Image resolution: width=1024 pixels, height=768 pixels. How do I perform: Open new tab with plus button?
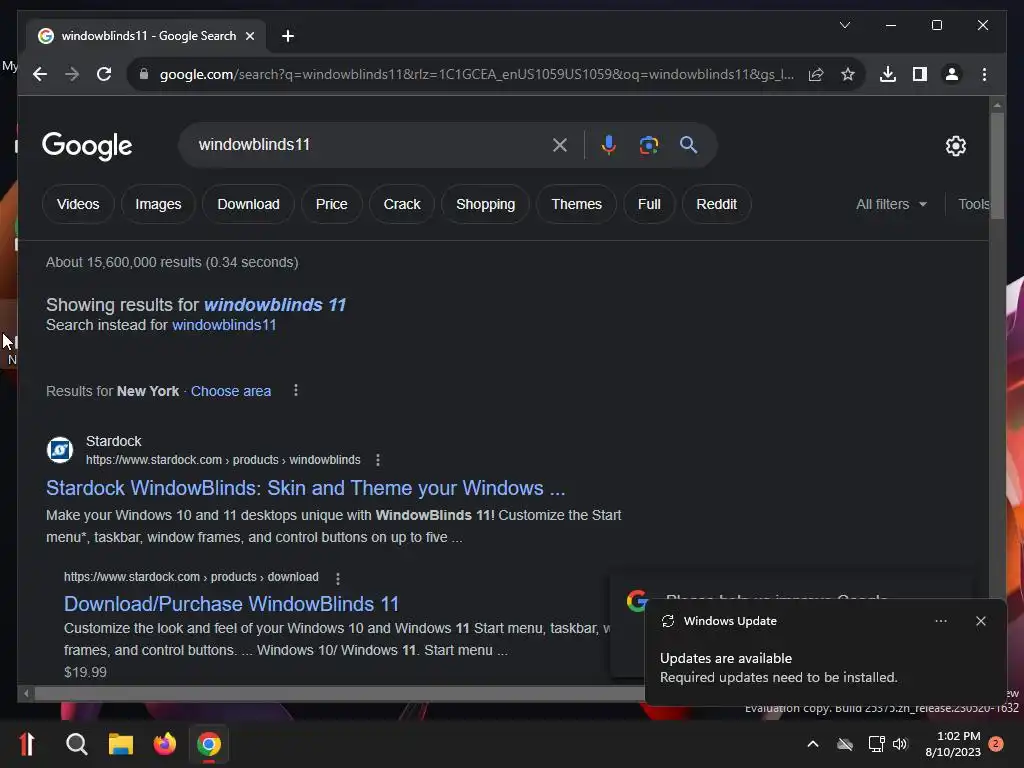click(288, 36)
